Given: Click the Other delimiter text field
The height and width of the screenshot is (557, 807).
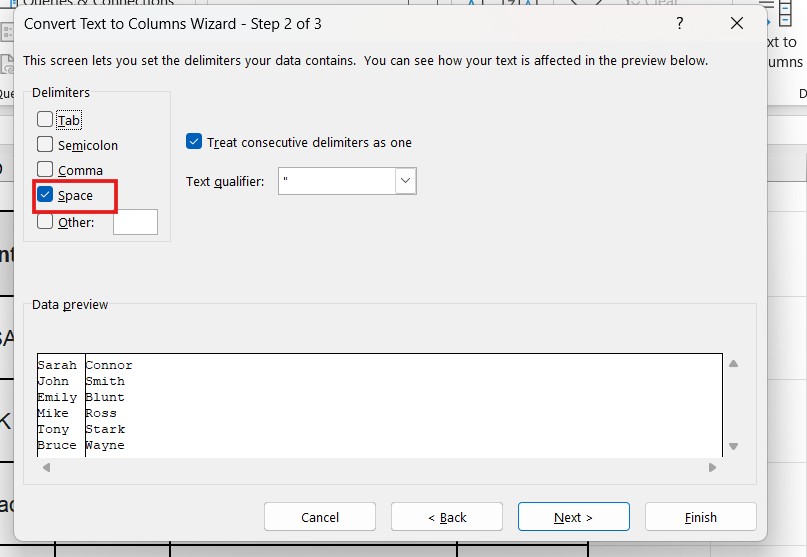Looking at the screenshot, I should (x=135, y=222).
